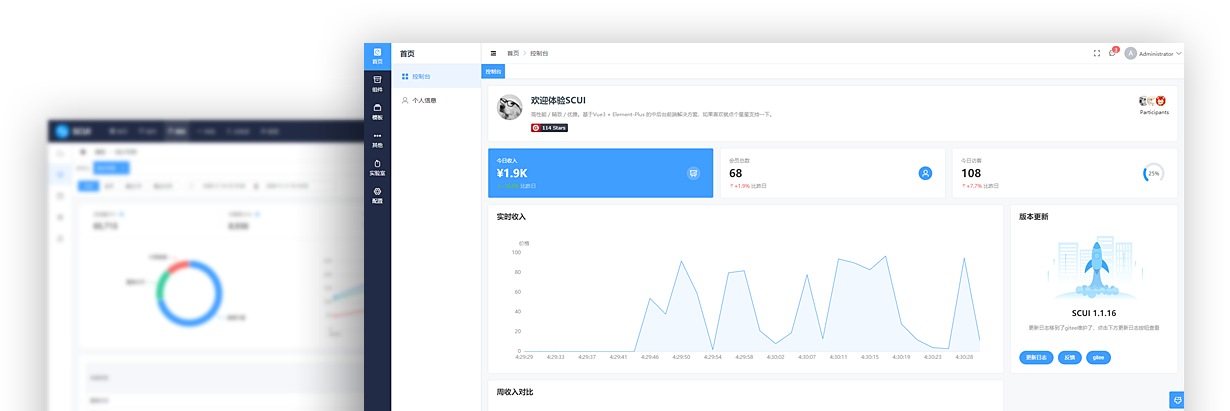Select 控制台 in the side menu

point(421,76)
